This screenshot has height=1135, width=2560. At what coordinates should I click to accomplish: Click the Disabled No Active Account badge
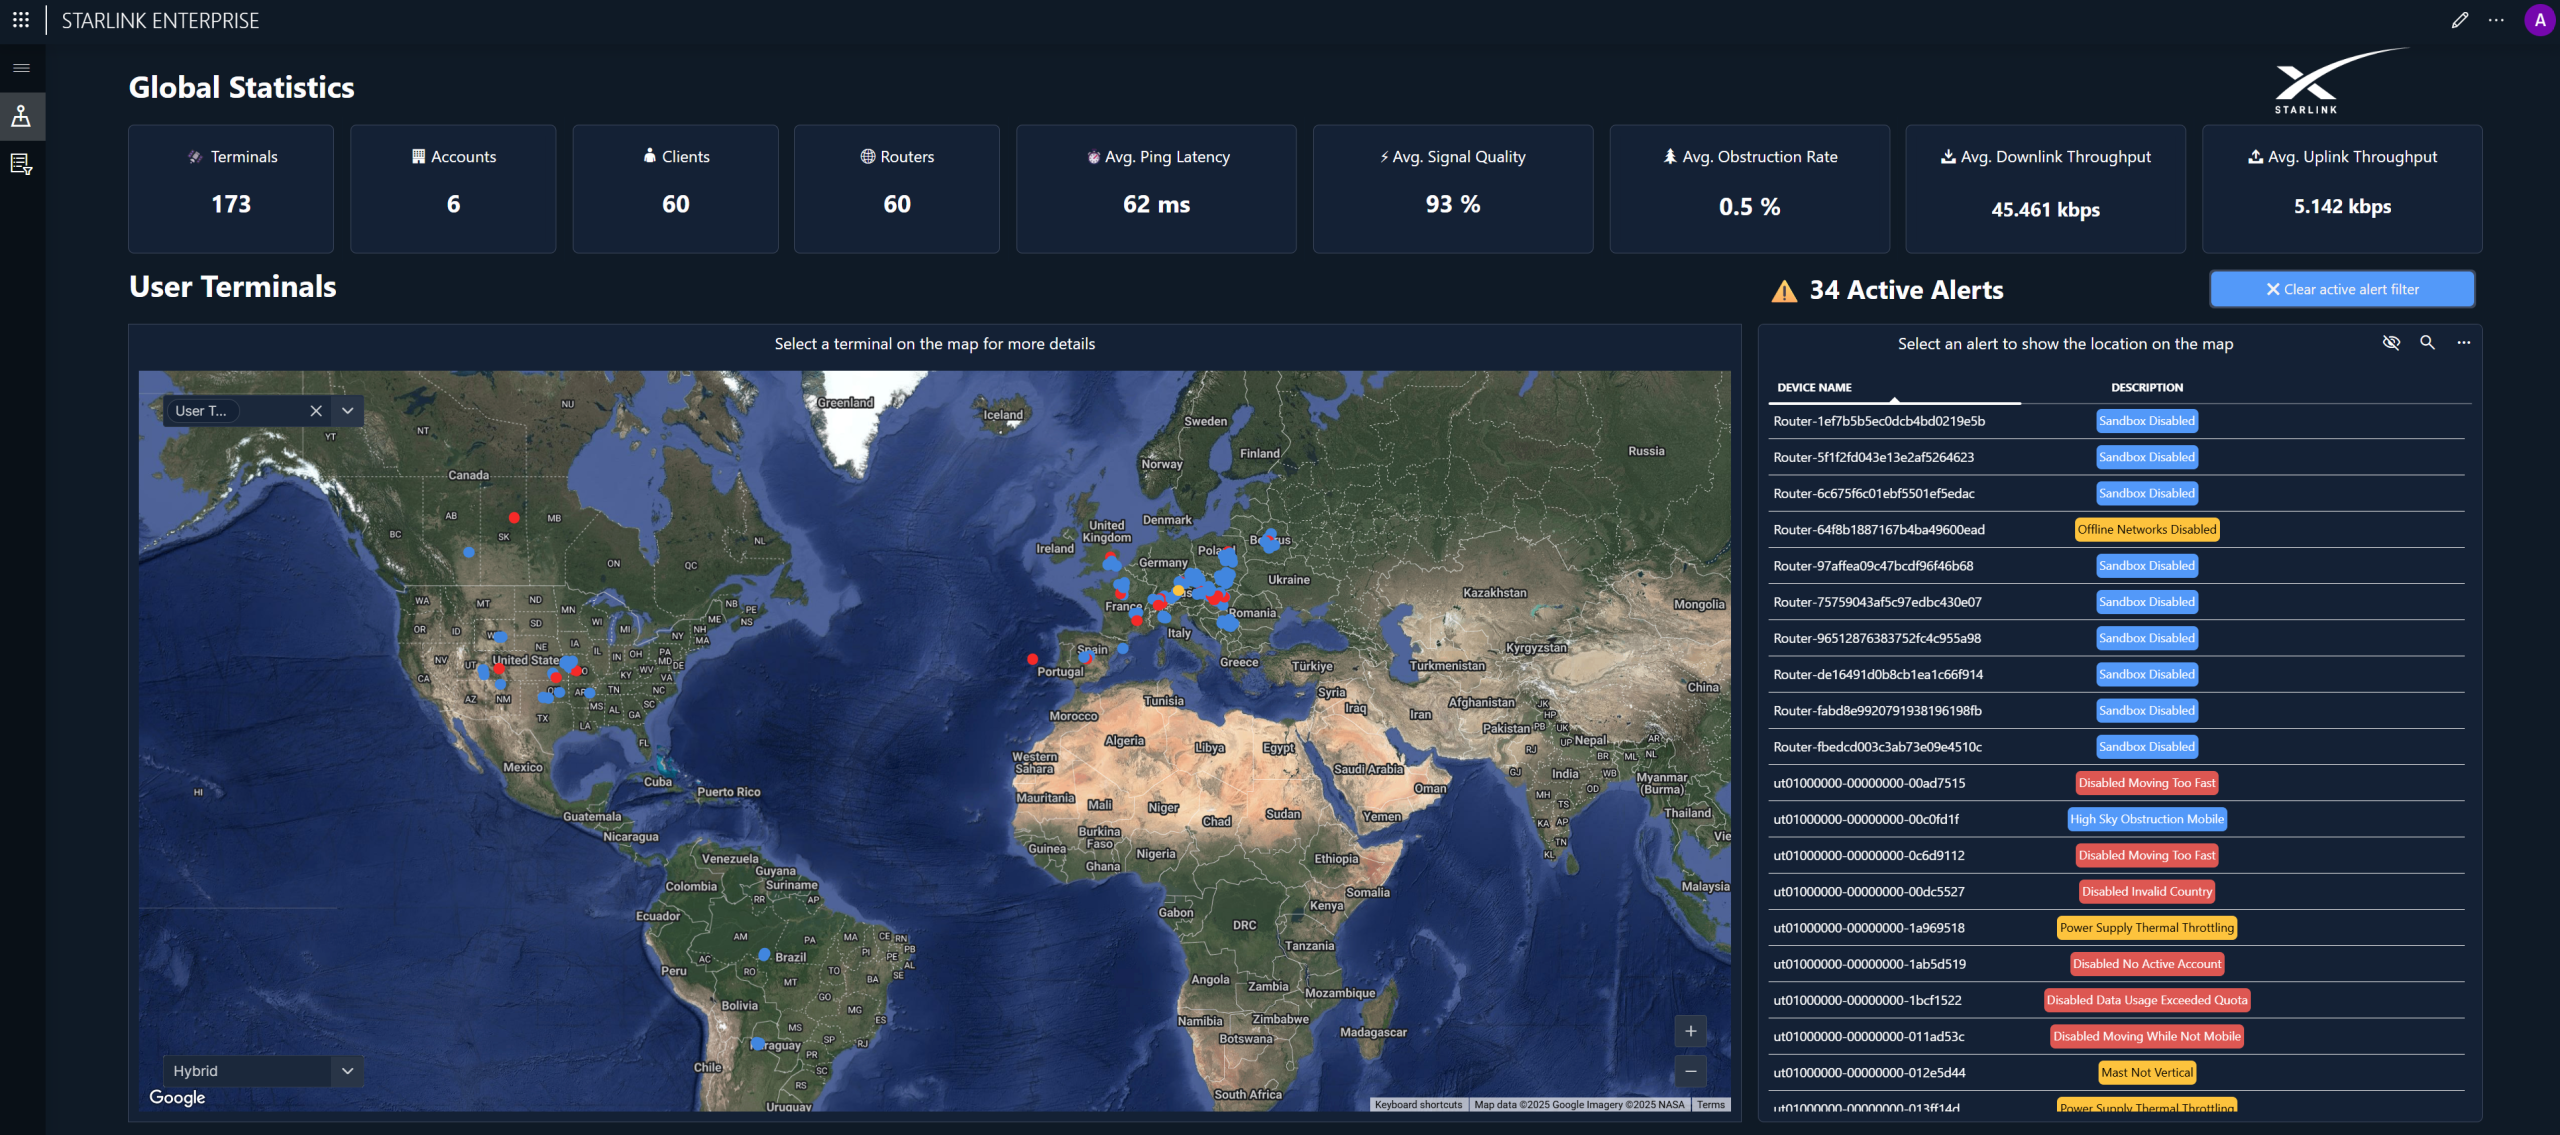[2147, 964]
